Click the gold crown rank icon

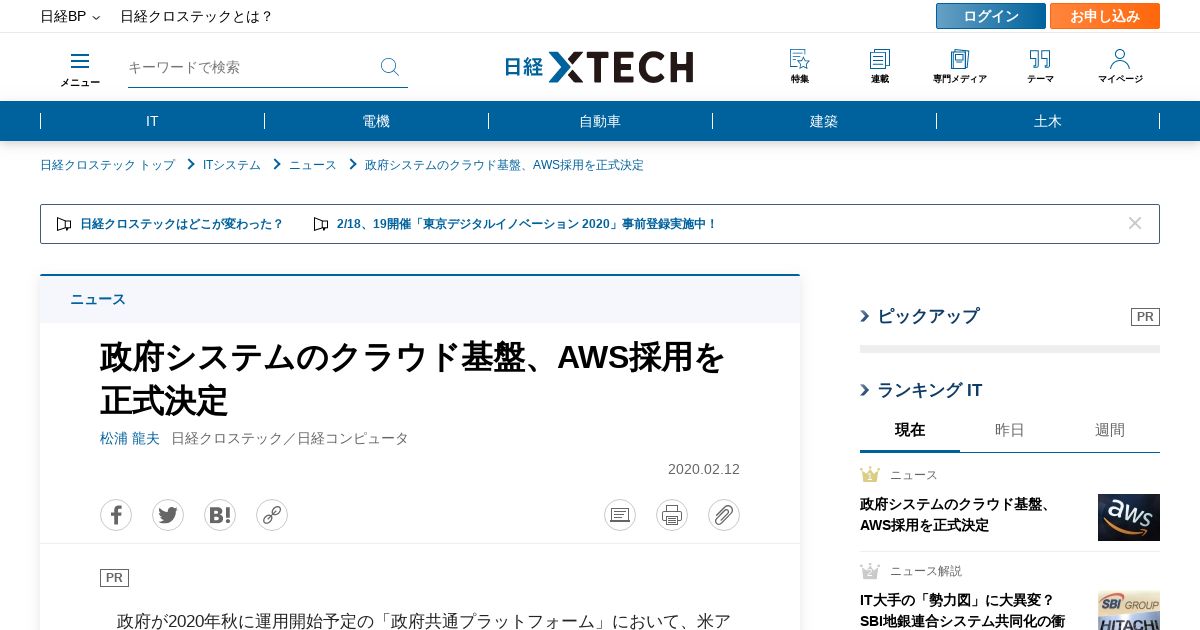(870, 474)
